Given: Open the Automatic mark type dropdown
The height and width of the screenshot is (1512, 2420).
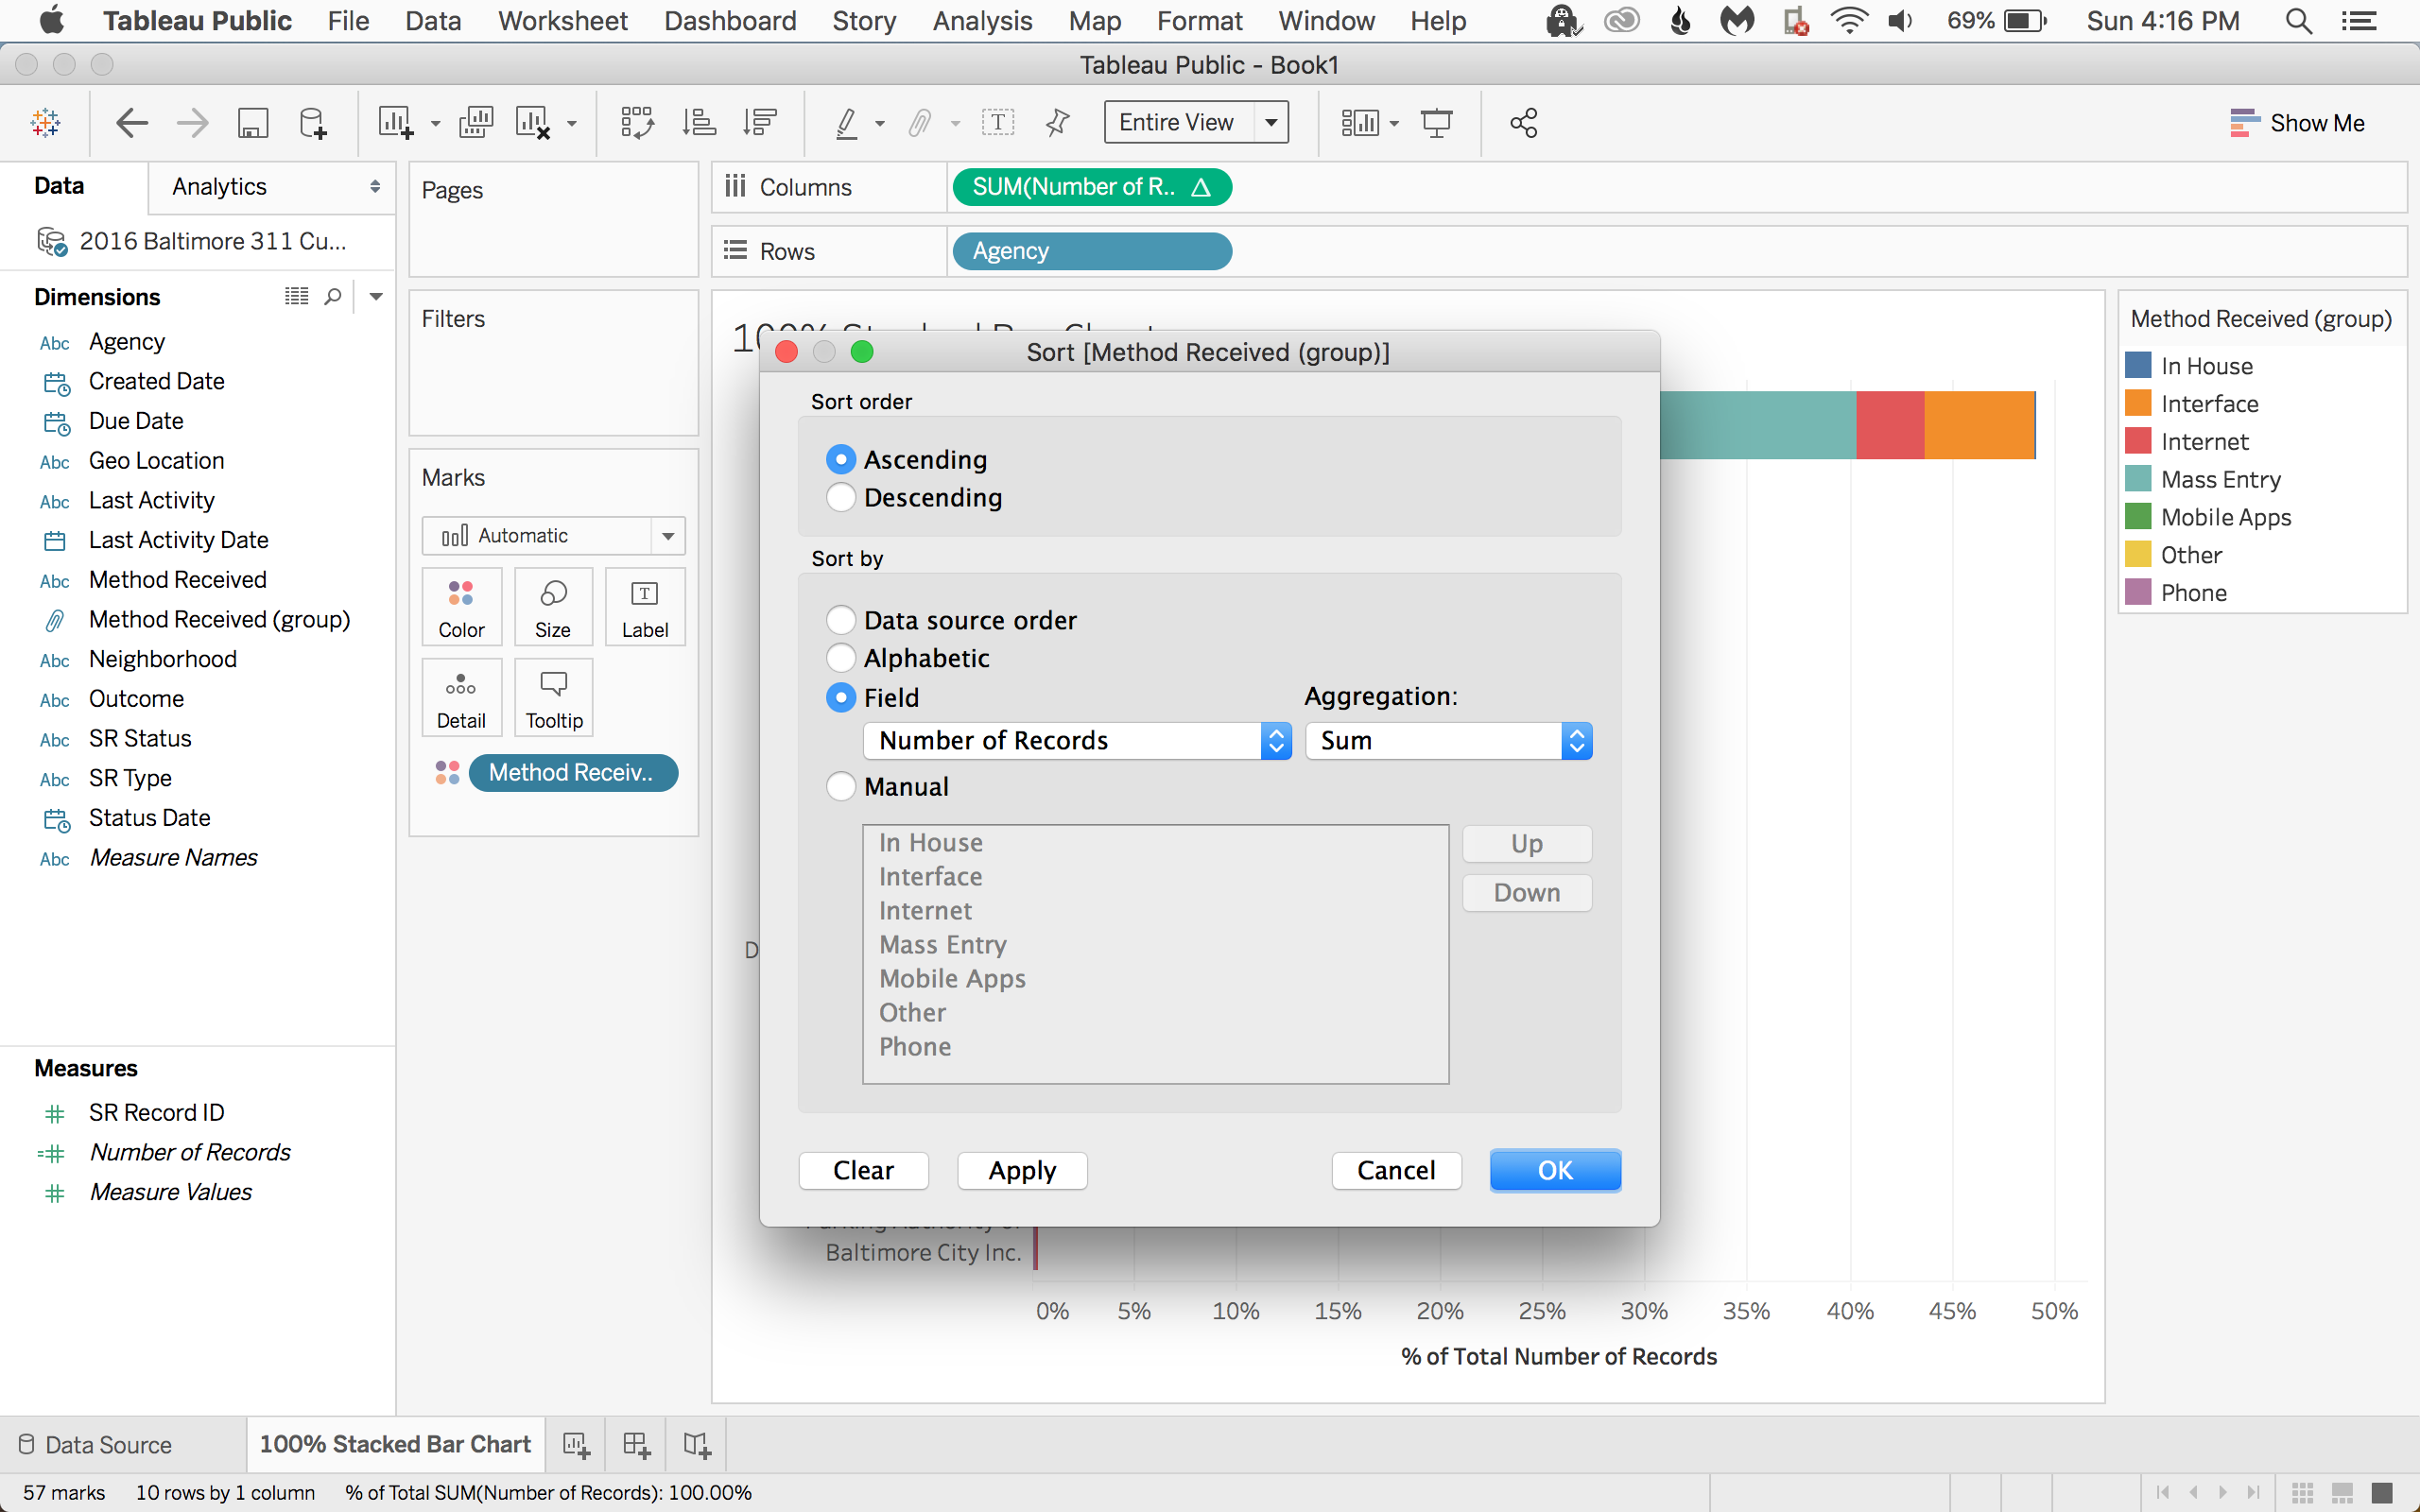Looking at the screenshot, I should click(x=553, y=536).
